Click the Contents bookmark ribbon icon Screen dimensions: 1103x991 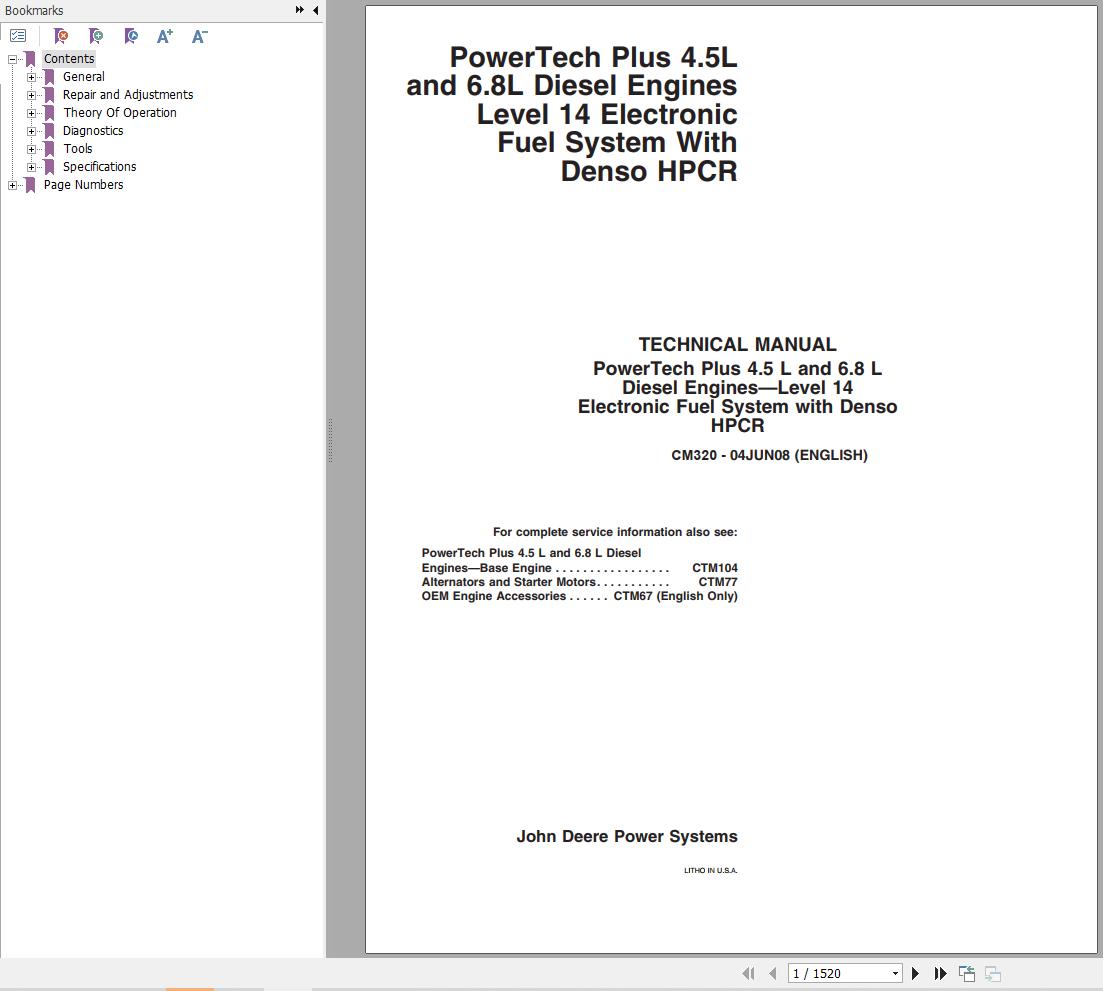tap(30, 58)
